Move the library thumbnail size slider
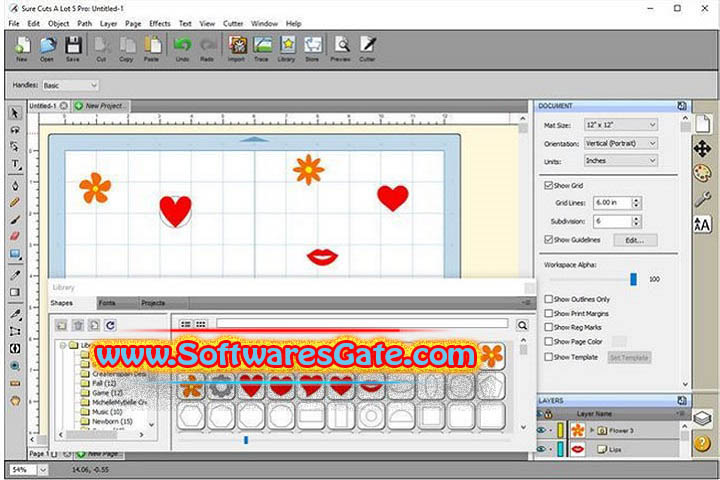This screenshot has width=720, height=480. coord(246,440)
